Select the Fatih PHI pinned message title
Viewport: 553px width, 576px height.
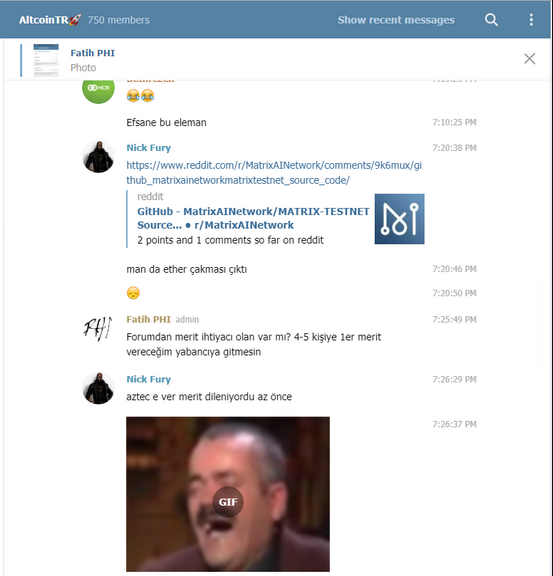pos(93,53)
